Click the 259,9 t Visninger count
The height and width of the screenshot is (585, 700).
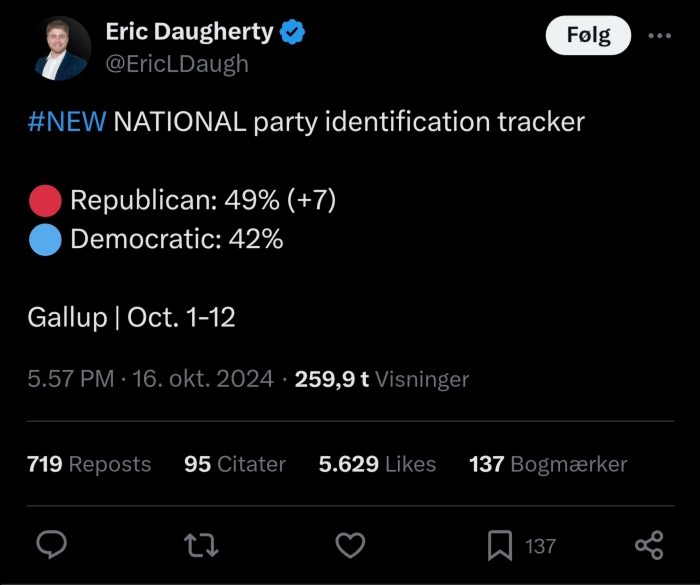pyautogui.click(x=382, y=379)
